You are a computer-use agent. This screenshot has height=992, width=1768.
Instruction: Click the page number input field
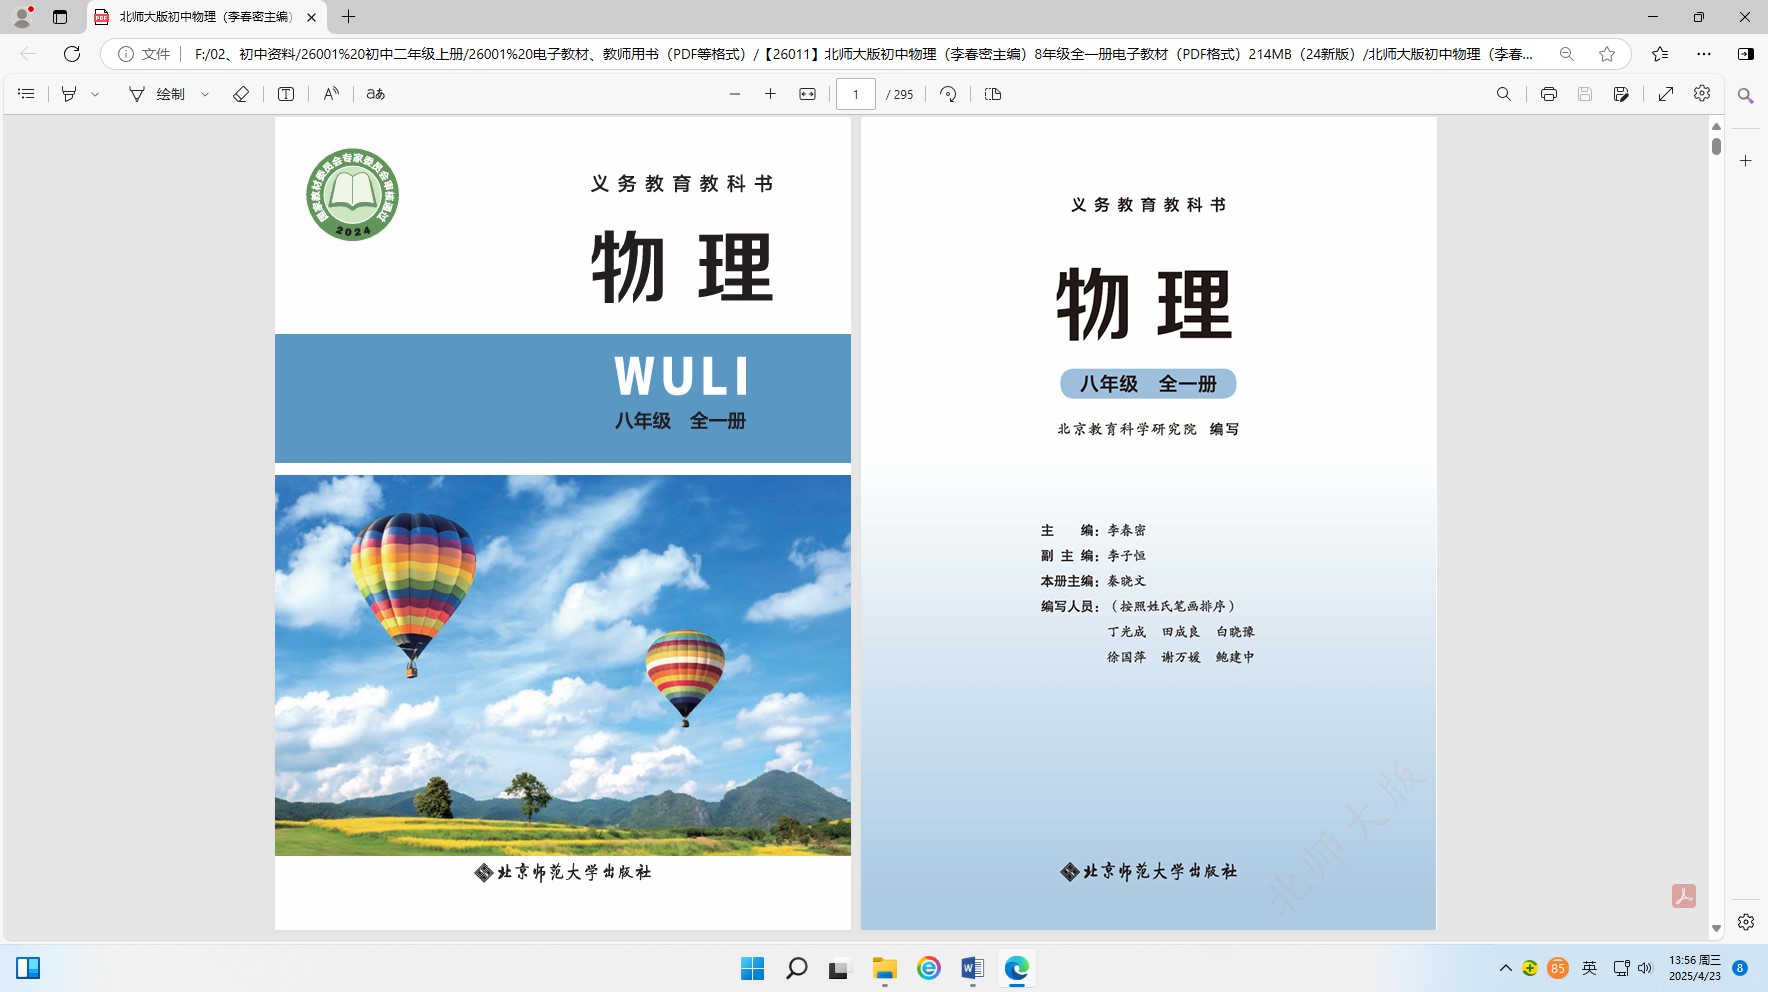tap(856, 94)
